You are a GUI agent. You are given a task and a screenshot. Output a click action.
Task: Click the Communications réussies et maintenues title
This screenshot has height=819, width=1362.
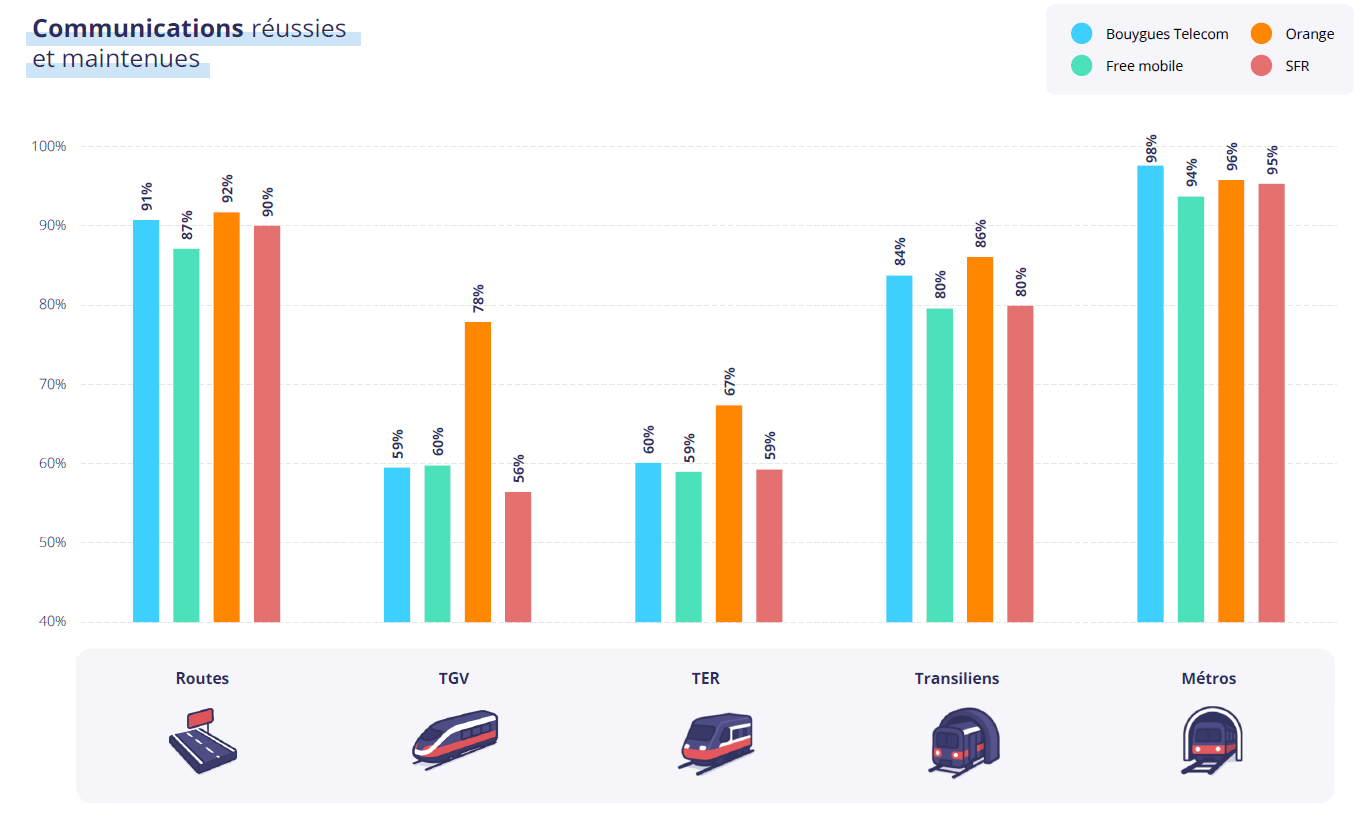190,43
